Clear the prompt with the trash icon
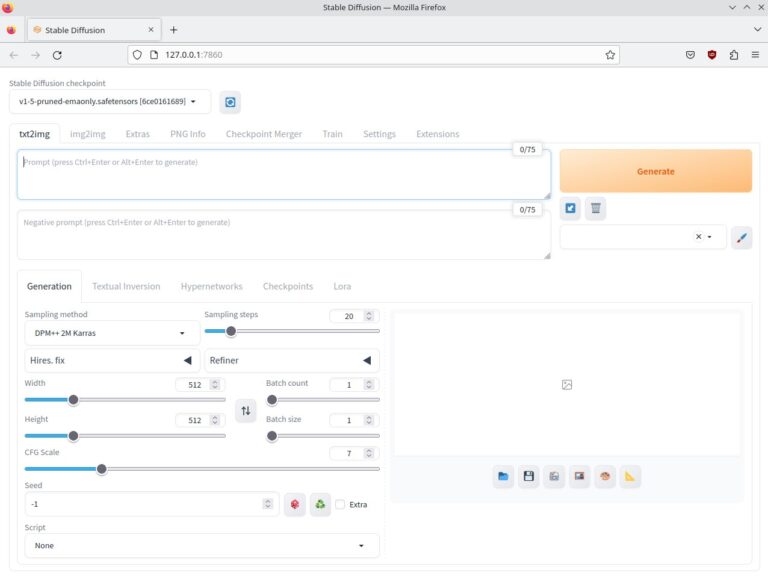This screenshot has width=768, height=576. pos(596,208)
